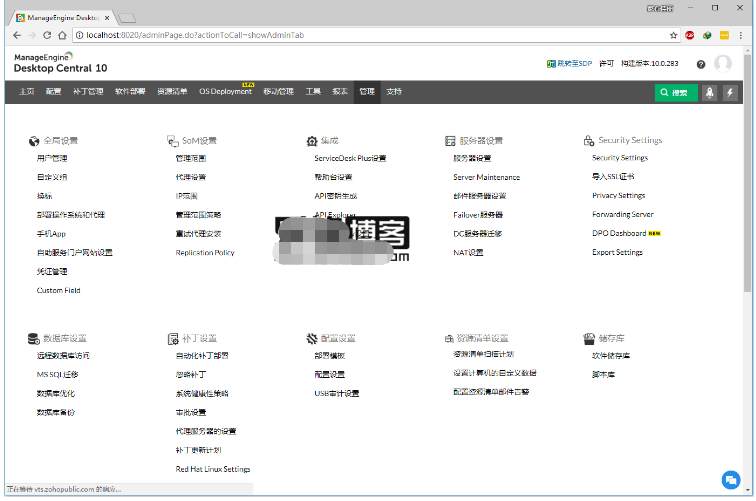Open the 许可 license link
Screen dimensions: 756x501
click(x=607, y=64)
